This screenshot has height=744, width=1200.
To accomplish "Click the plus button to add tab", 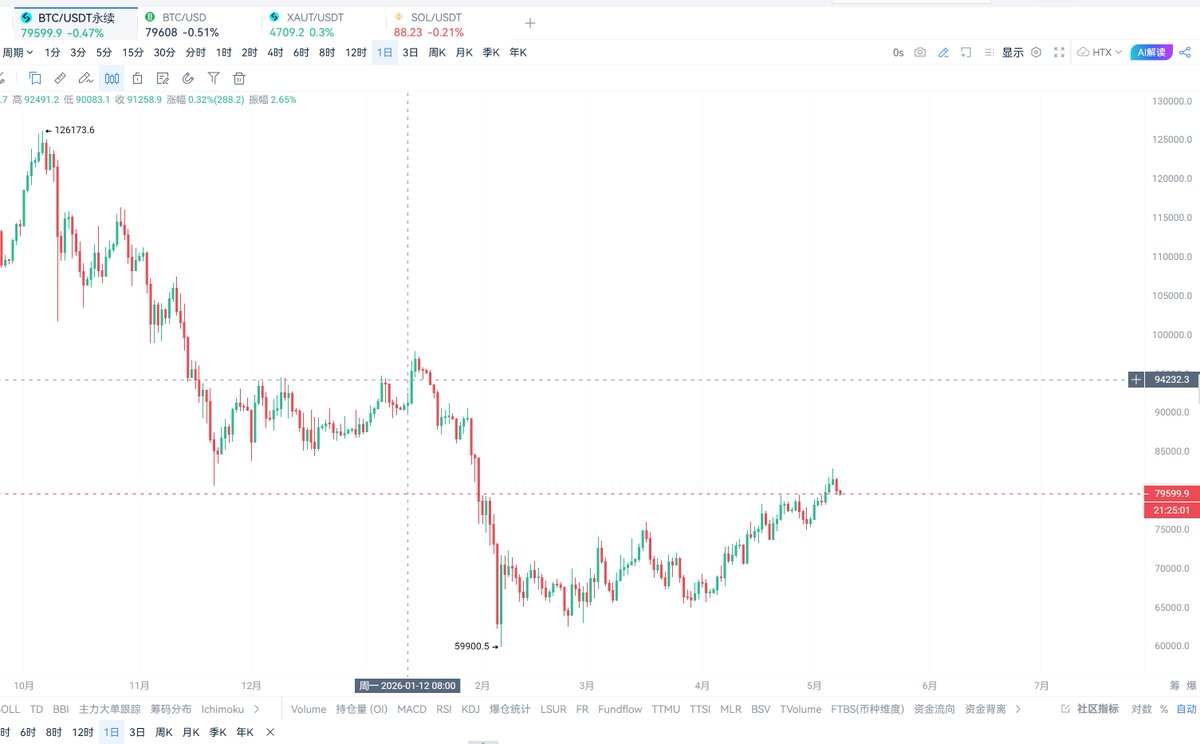I will coord(530,23).
